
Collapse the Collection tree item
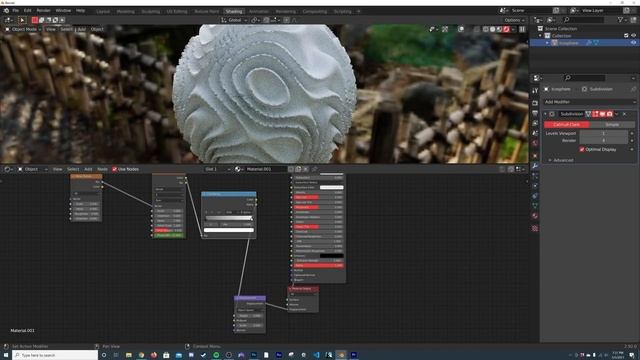point(540,36)
